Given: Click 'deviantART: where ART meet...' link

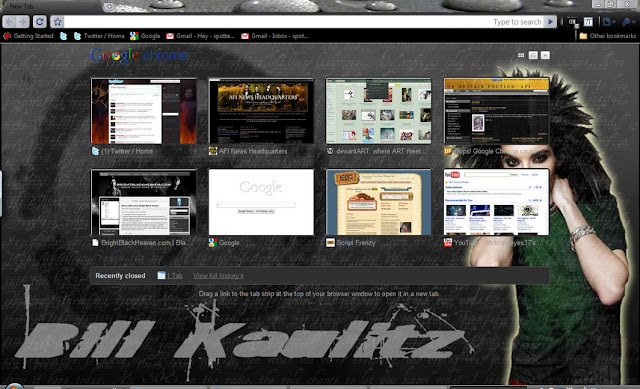Looking at the screenshot, I should [x=381, y=151].
